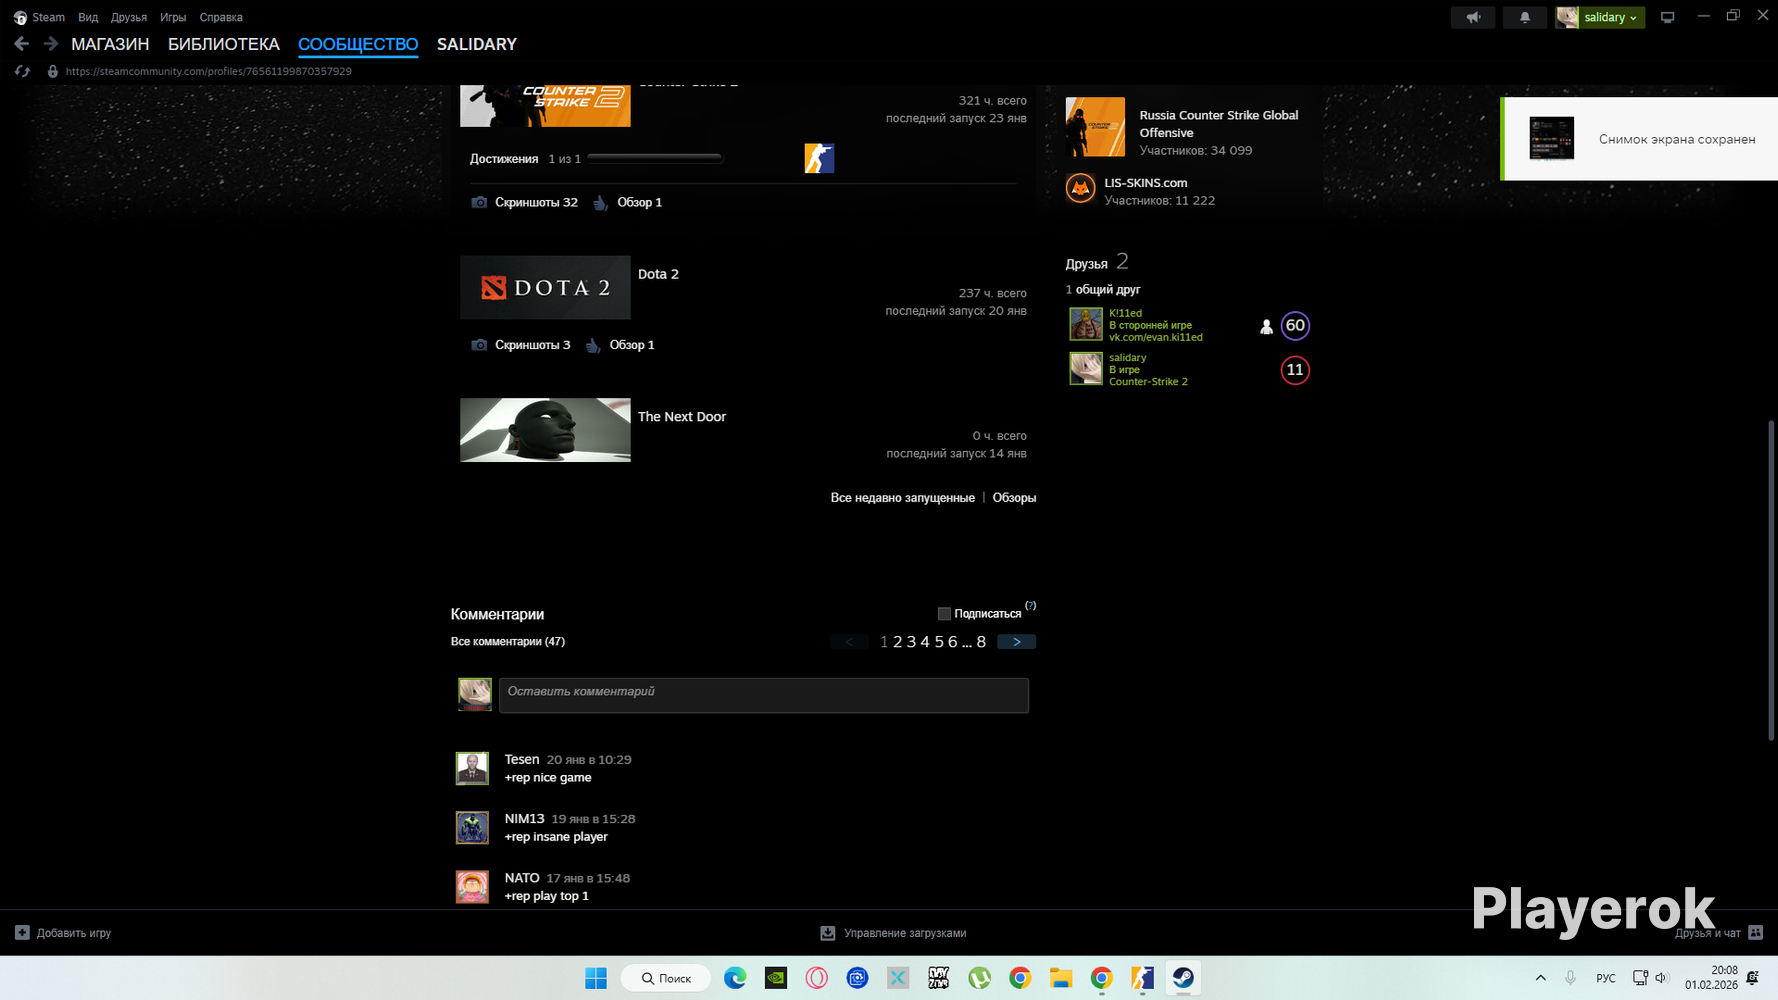Switch to the МАГАЗИН tab
The image size is (1778, 1000).
tap(110, 44)
